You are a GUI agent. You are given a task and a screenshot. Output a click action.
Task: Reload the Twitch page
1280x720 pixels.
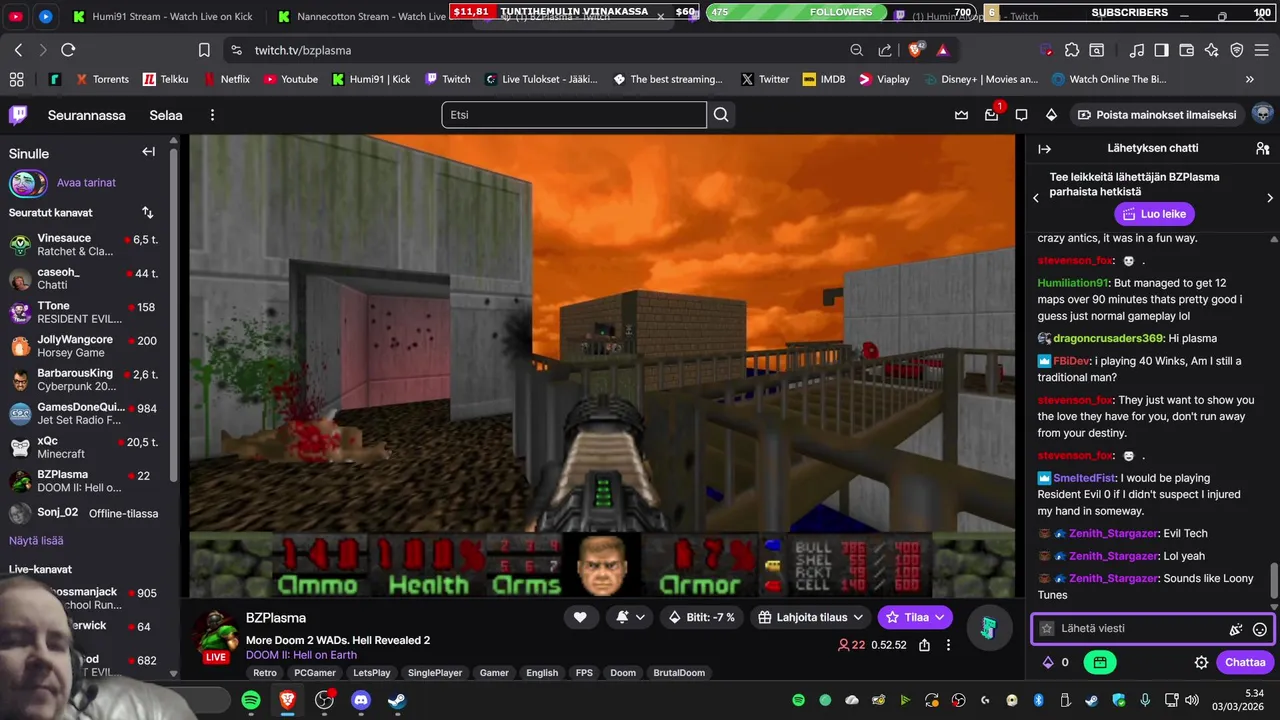(68, 50)
